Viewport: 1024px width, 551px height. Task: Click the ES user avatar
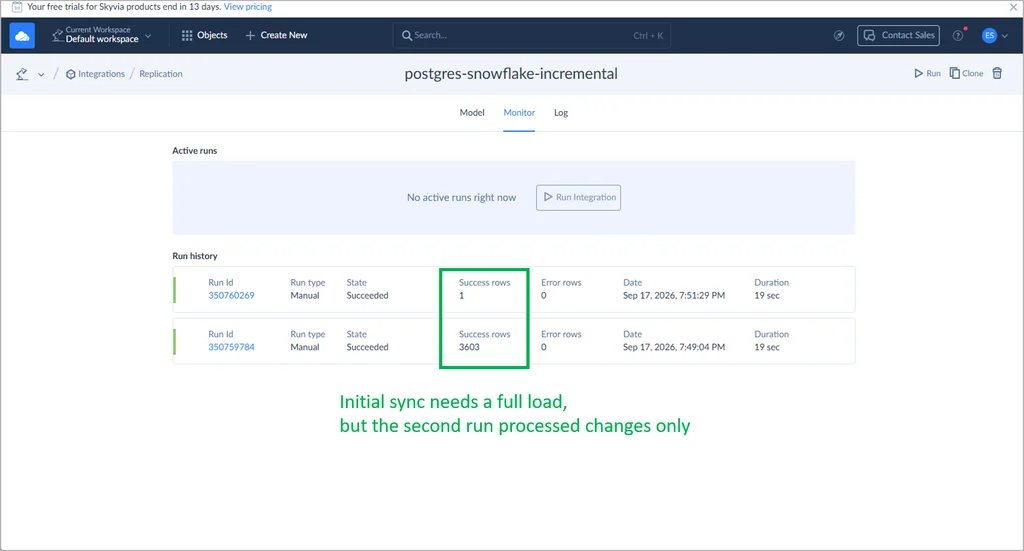pyautogui.click(x=989, y=35)
